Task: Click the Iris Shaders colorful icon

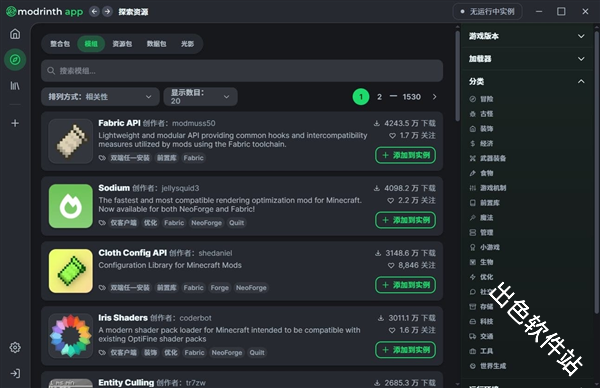Action: pyautogui.click(x=71, y=336)
